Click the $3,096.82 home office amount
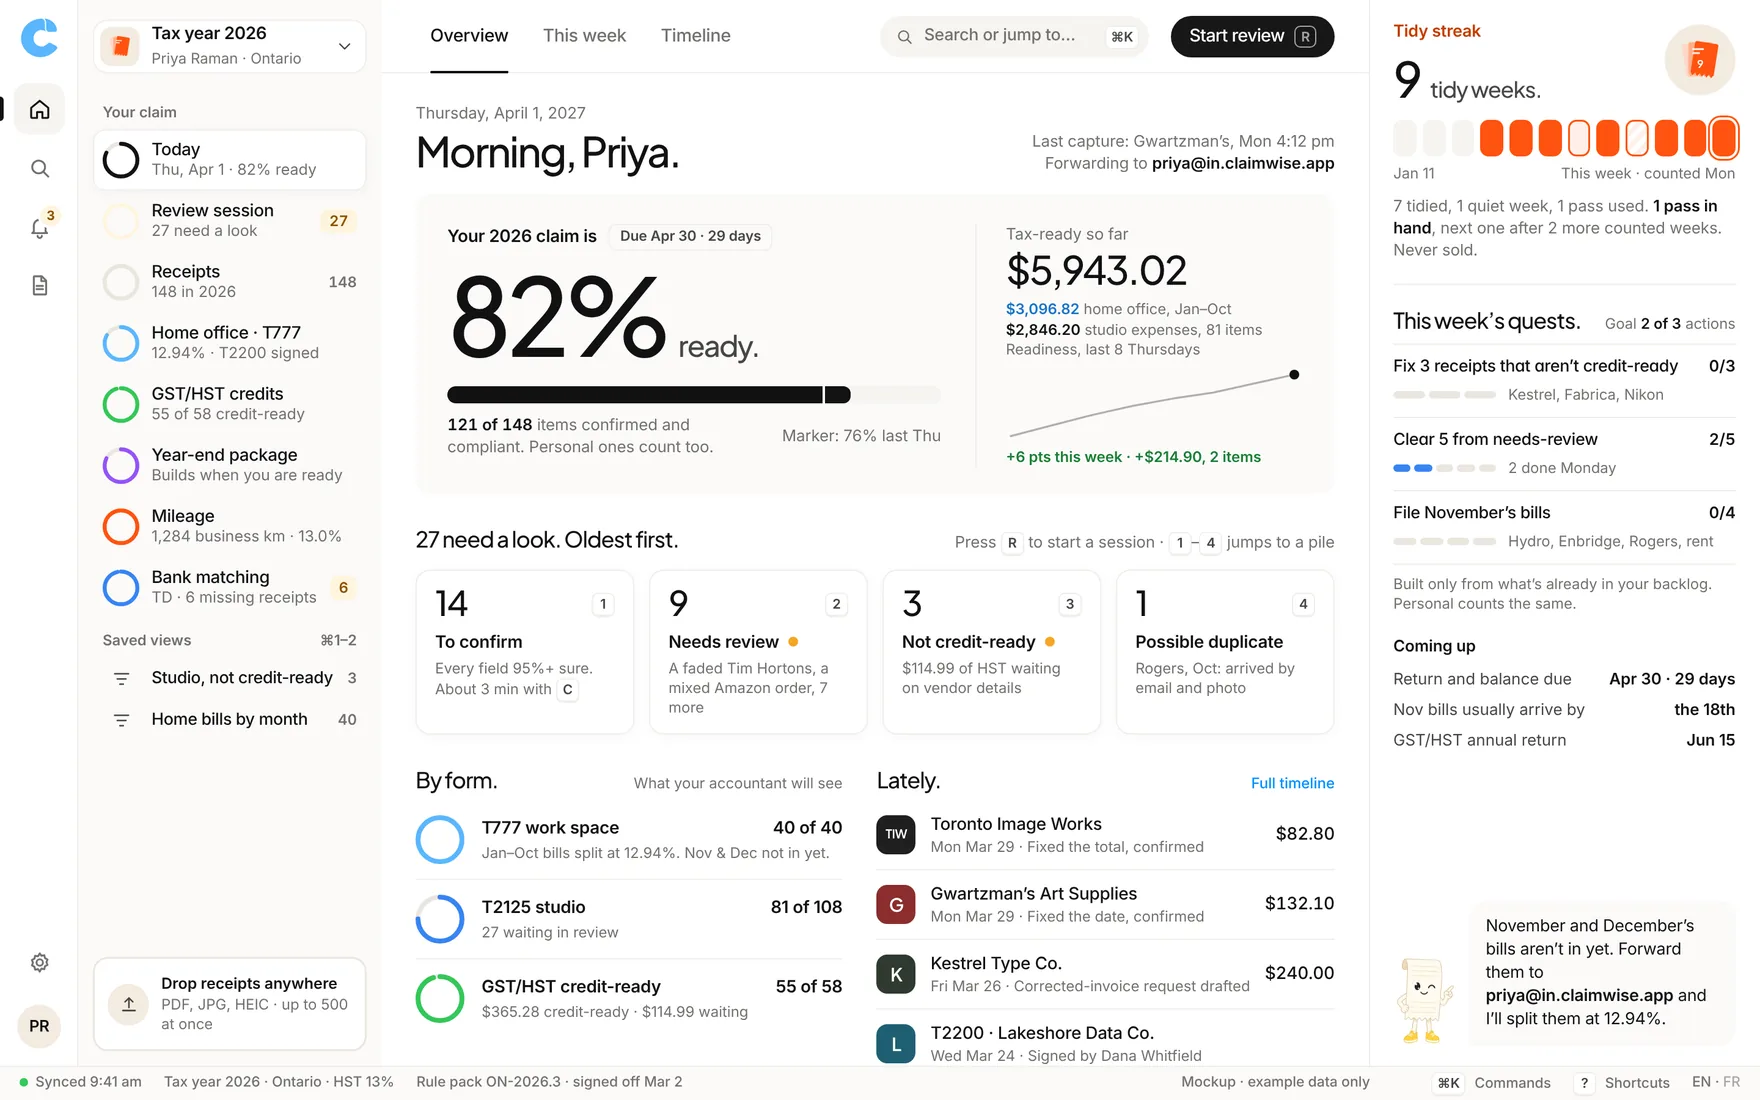Image resolution: width=1760 pixels, height=1100 pixels. pos(1042,309)
